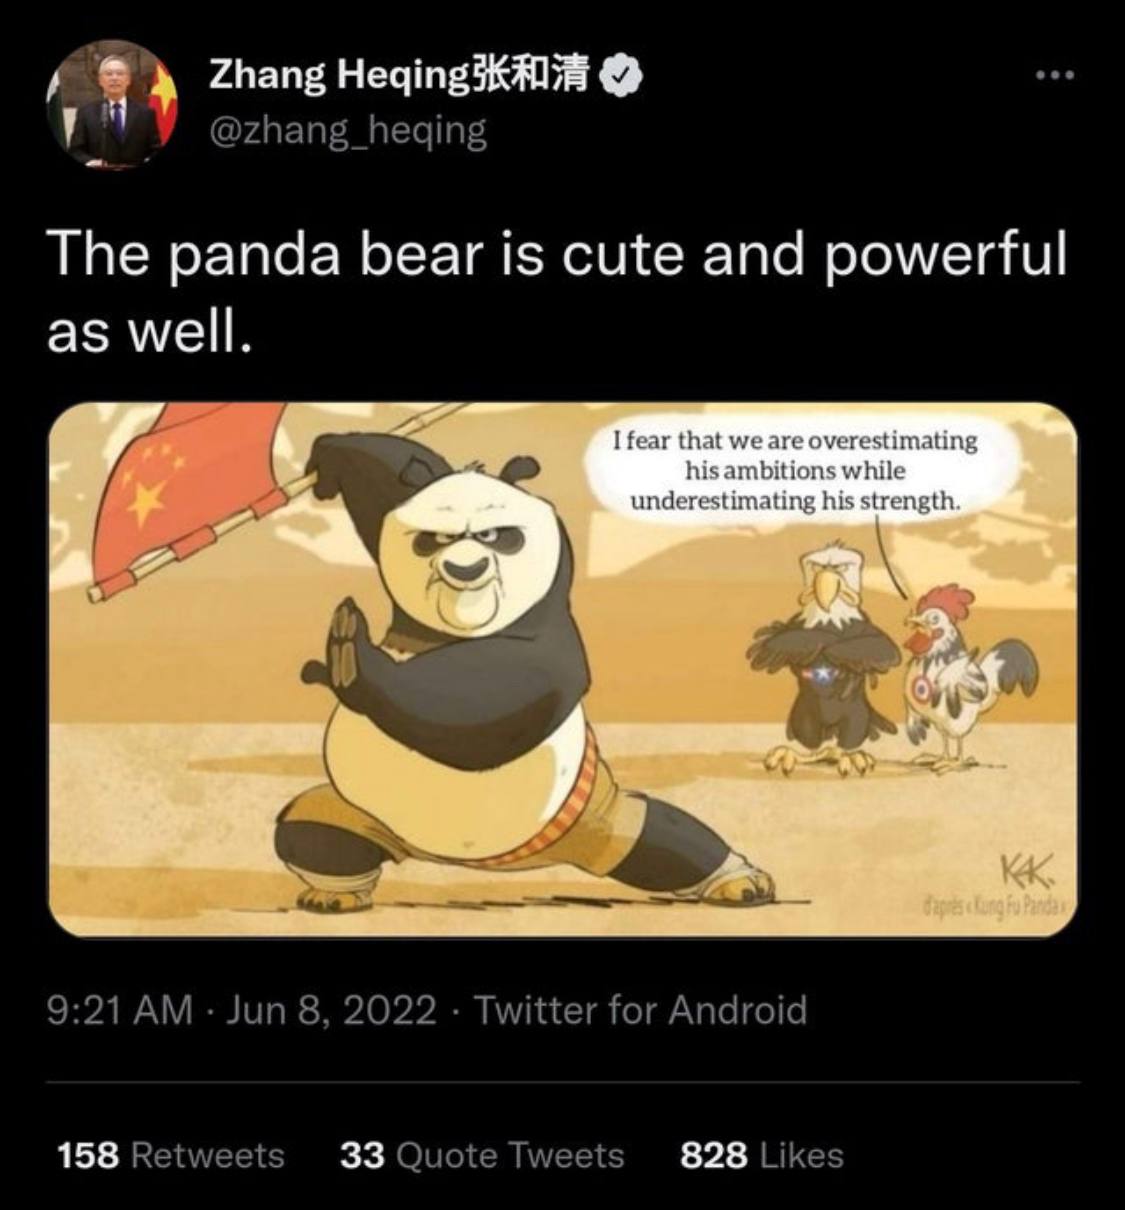Click the tweet text about panda bear
Screen dimensions: 1125x1210
point(557,290)
